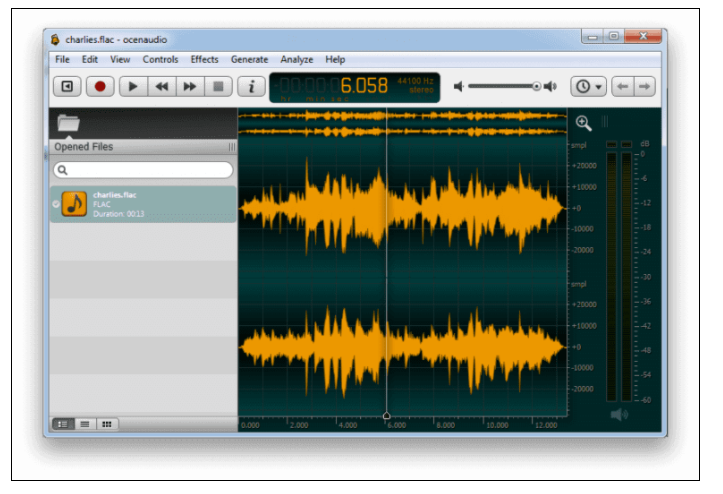Image resolution: width=723 pixels, height=494 pixels.
Task: Minimize the ocenaudio window
Action: click(593, 36)
